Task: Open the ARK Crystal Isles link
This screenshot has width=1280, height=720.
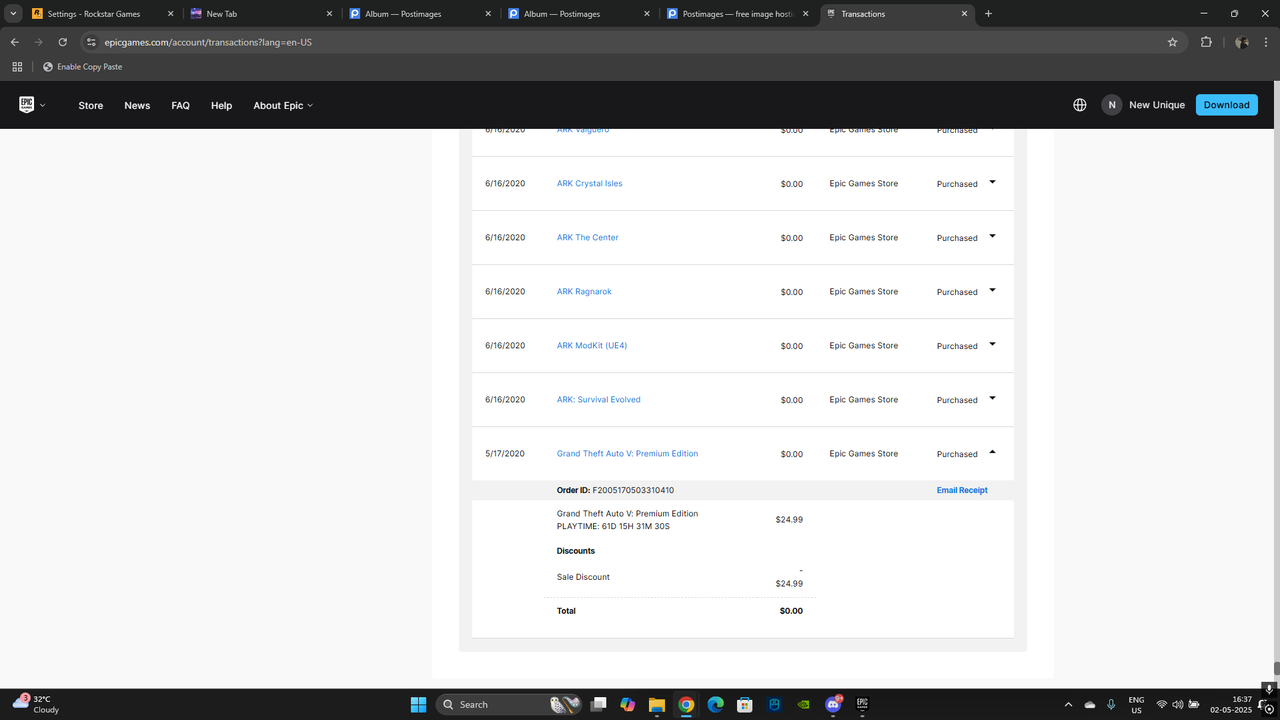Action: 590,184
